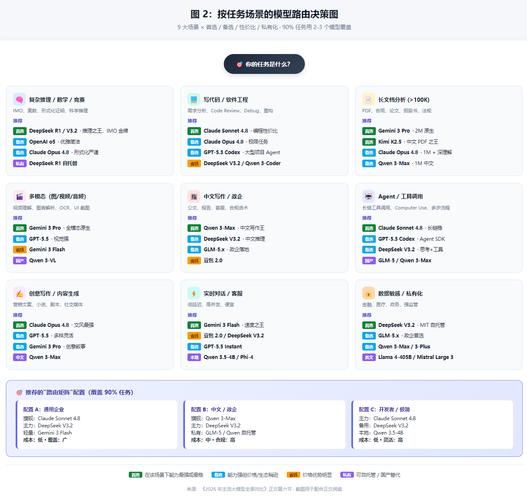Click the Agent / 工具调用 card title

coord(400,197)
